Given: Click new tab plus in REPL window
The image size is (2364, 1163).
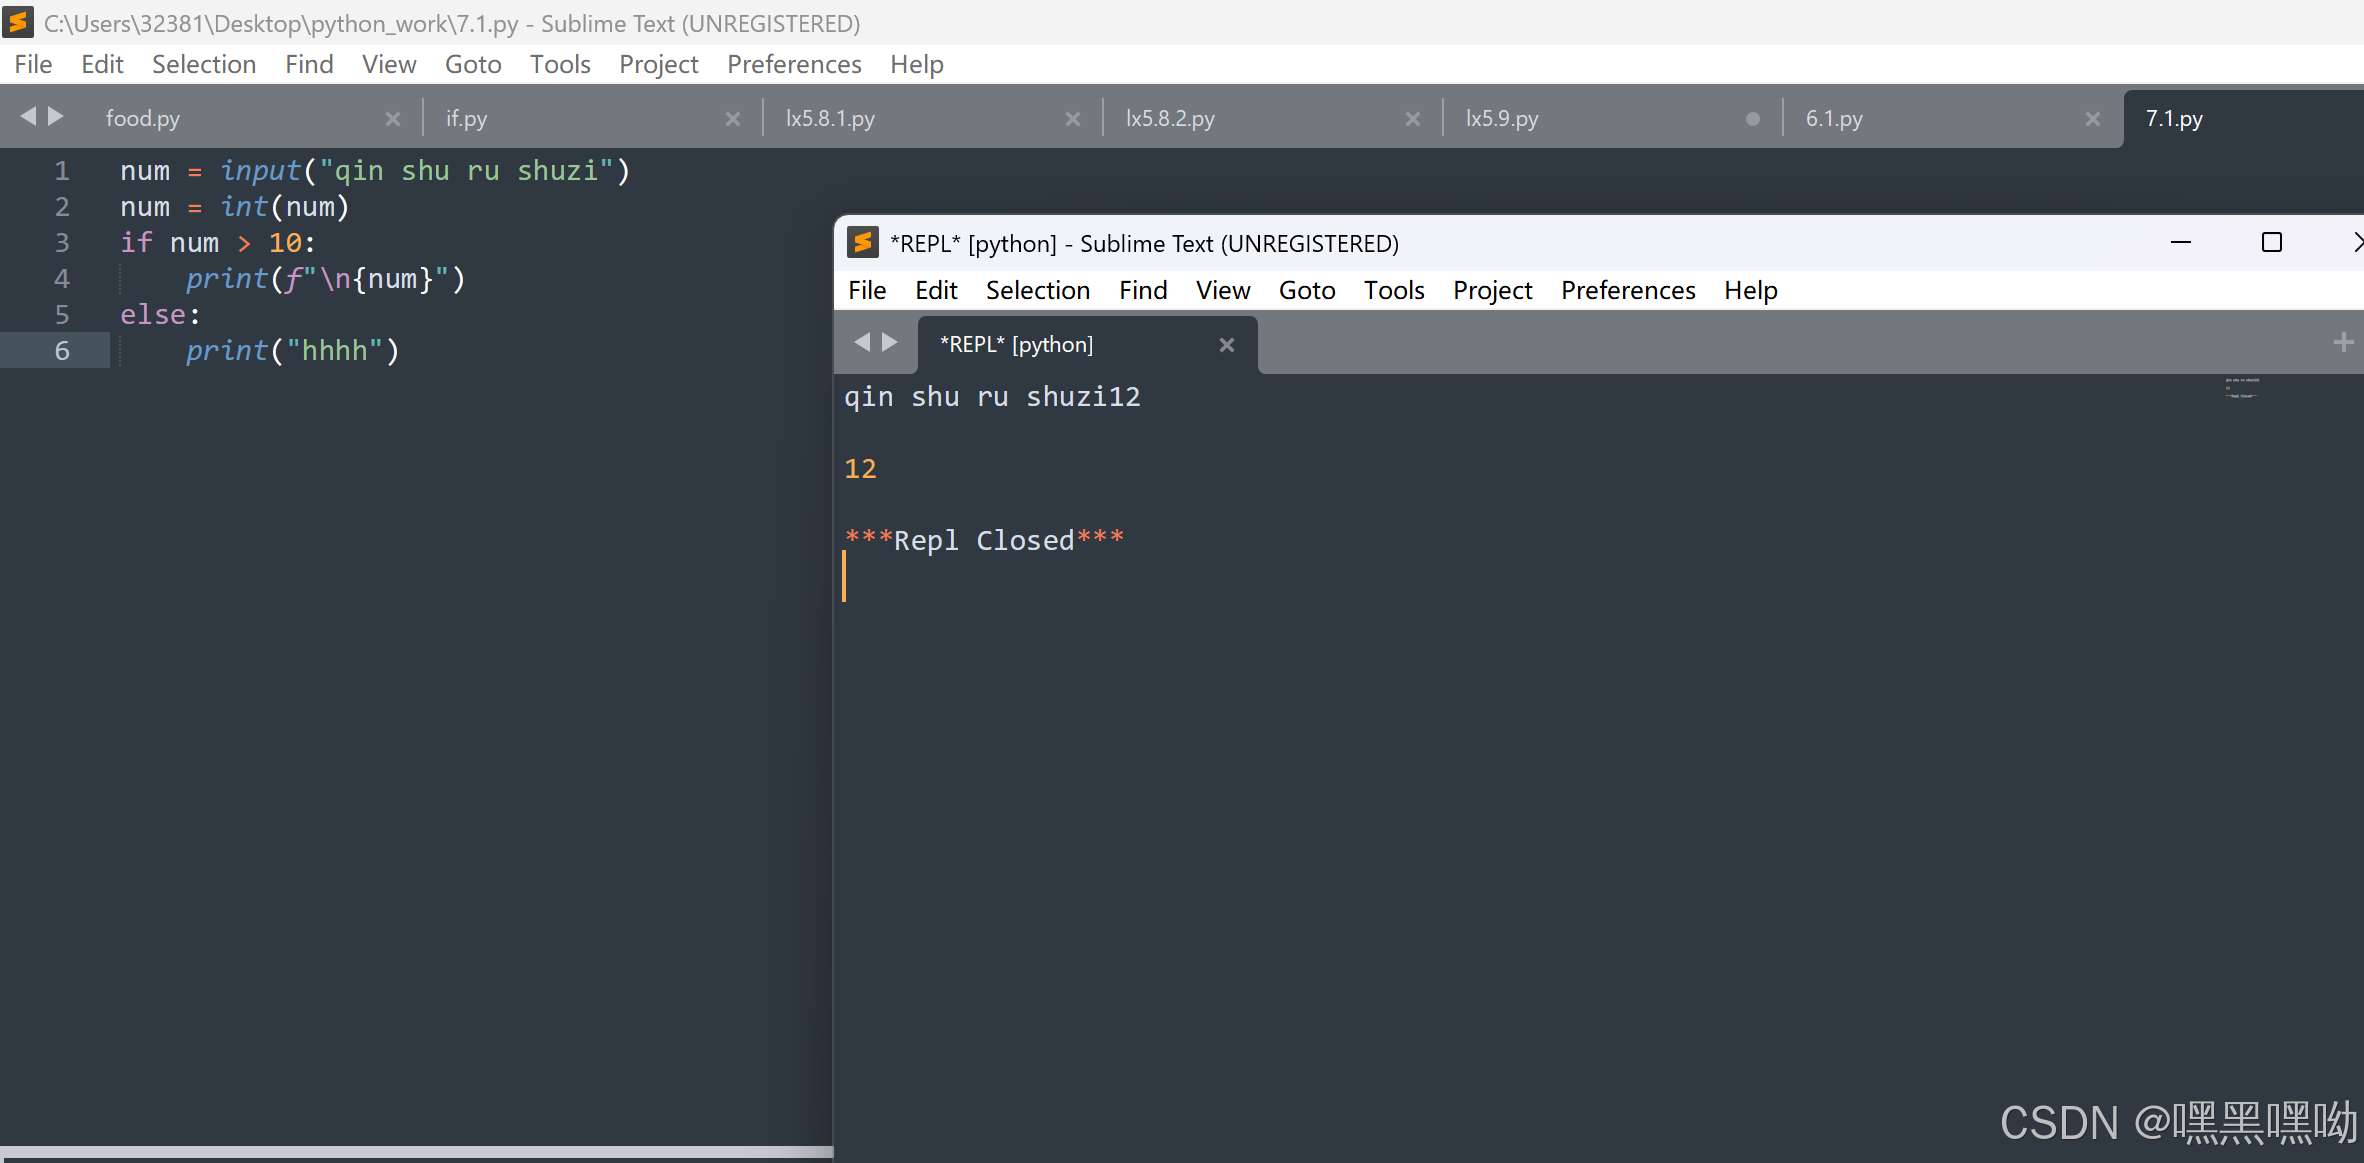Looking at the screenshot, I should click(x=2342, y=343).
